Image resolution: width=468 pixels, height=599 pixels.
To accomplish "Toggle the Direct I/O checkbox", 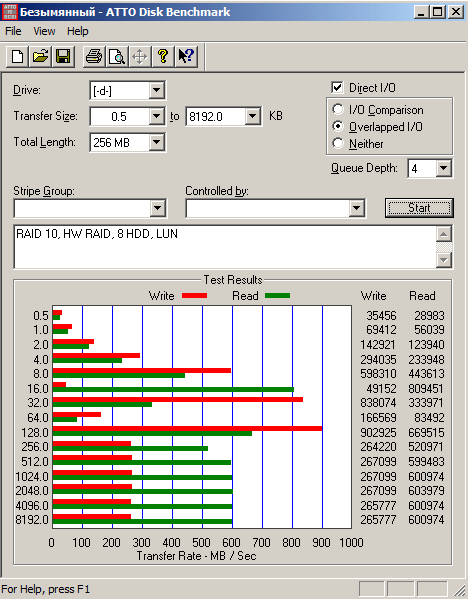I will 337,87.
